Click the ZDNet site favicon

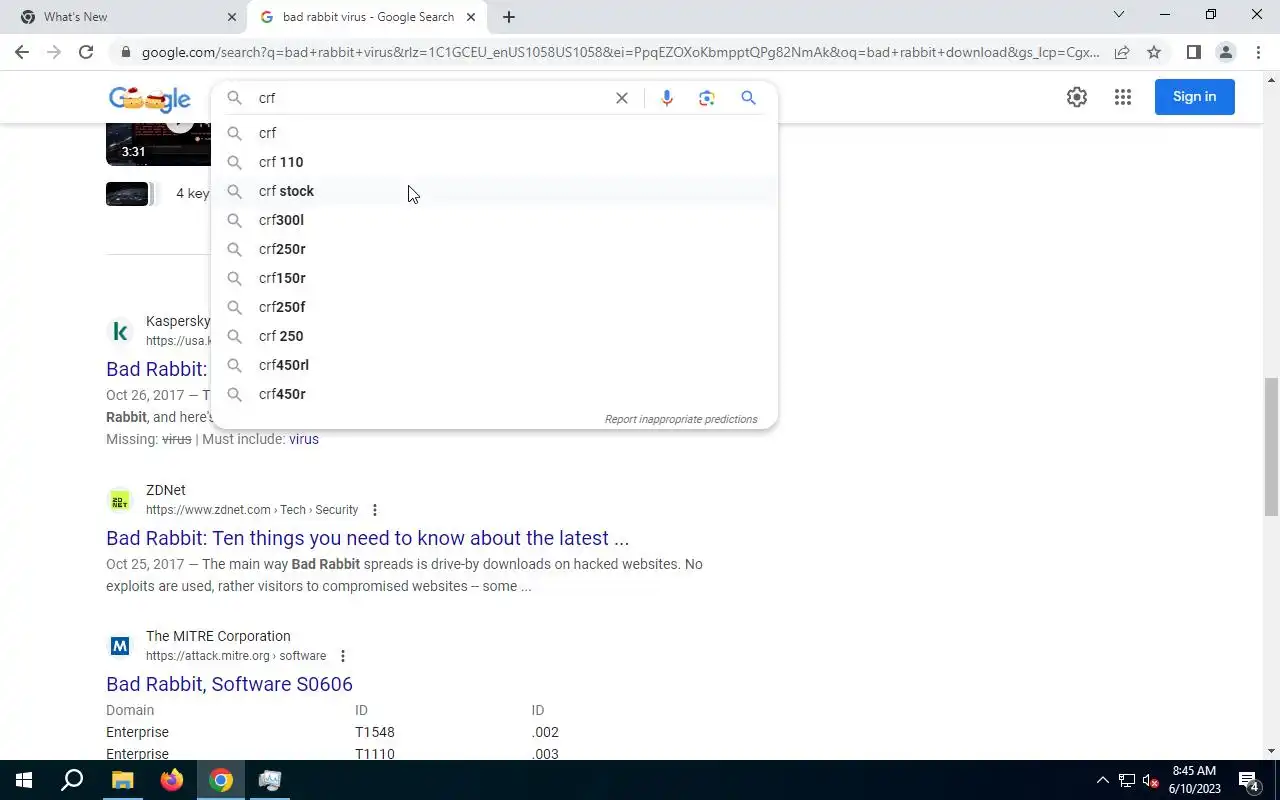pos(120,500)
